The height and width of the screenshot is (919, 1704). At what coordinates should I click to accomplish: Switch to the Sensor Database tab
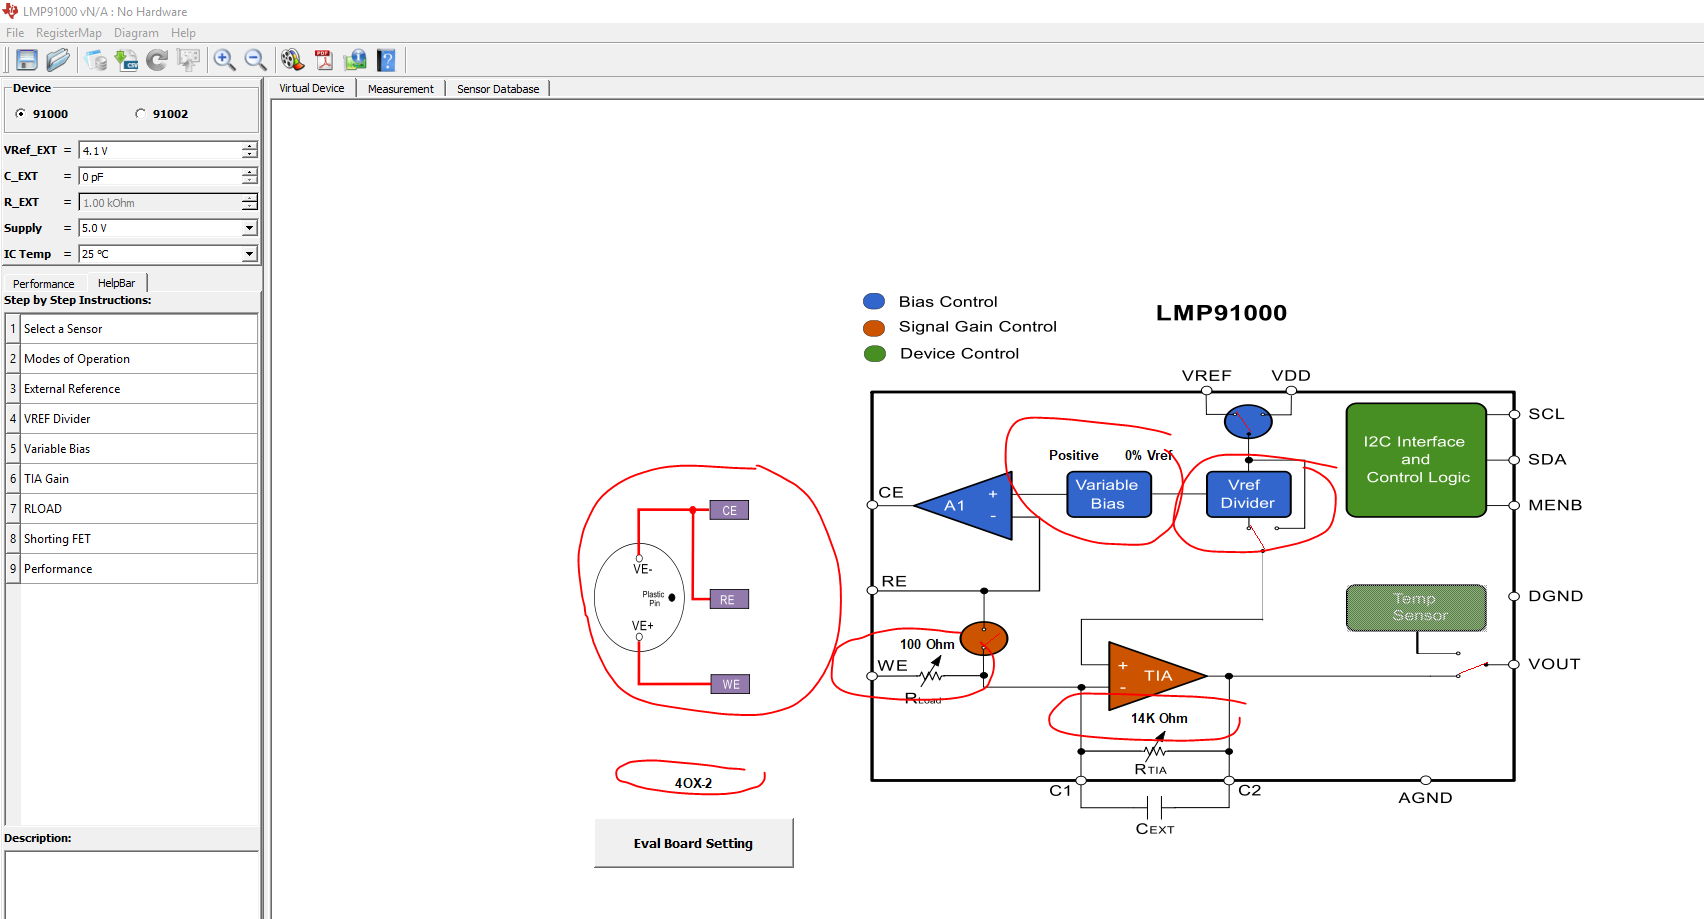click(498, 88)
